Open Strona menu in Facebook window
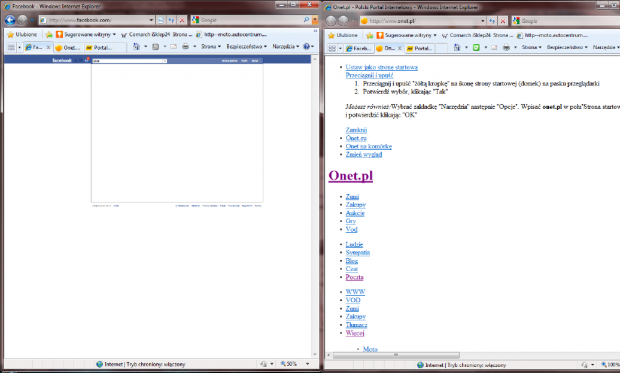The width and height of the screenshot is (620, 373). pyautogui.click(x=211, y=46)
